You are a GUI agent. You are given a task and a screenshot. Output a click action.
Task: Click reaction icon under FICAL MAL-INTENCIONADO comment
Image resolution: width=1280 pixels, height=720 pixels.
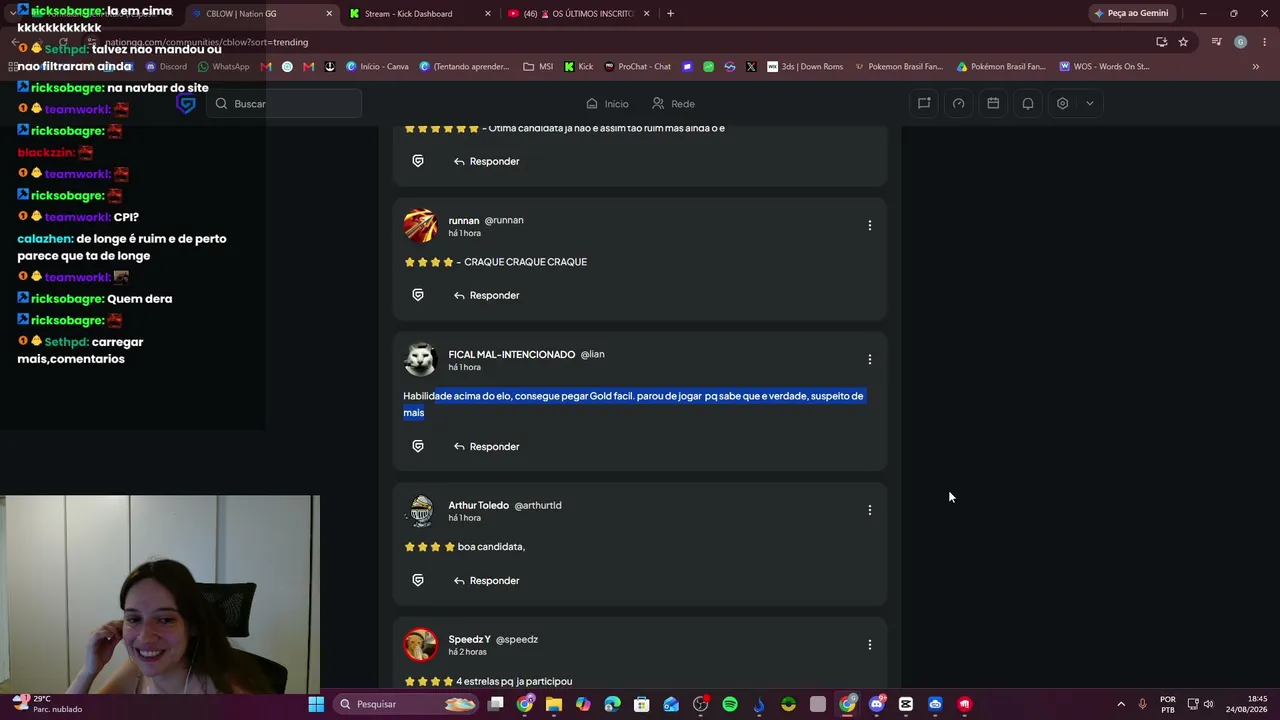(x=418, y=447)
